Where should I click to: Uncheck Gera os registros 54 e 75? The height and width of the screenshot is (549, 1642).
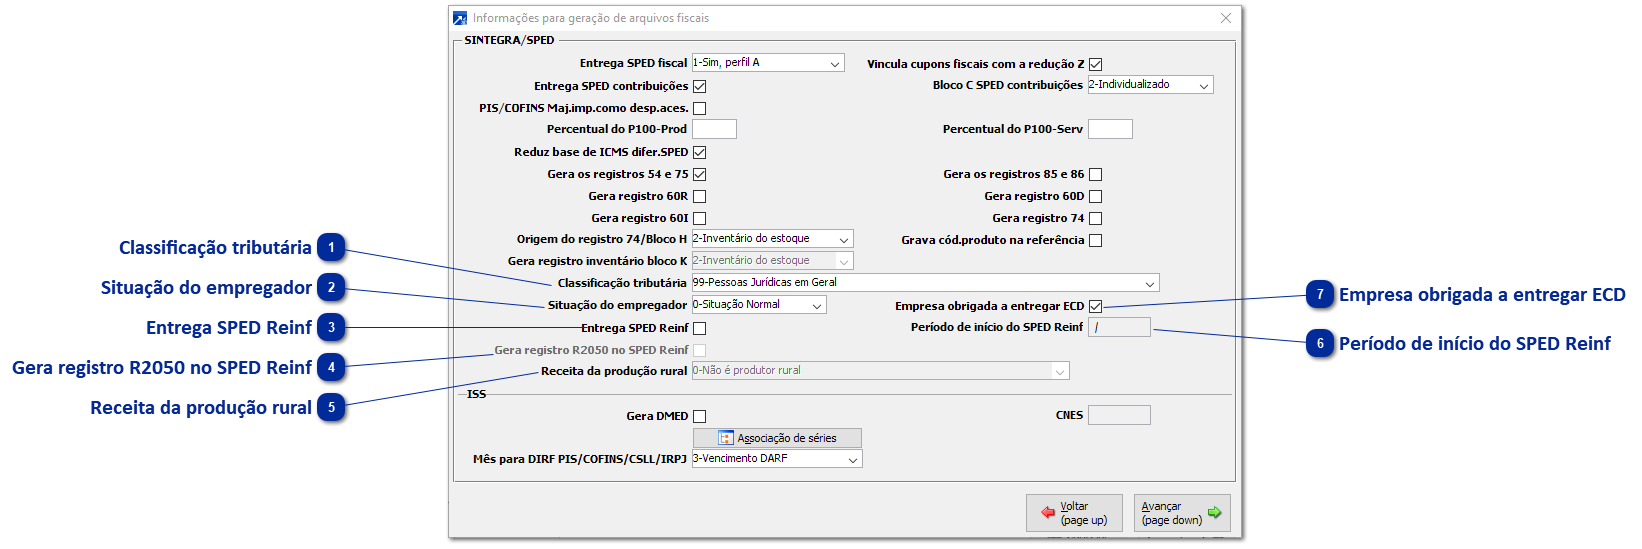(x=700, y=175)
